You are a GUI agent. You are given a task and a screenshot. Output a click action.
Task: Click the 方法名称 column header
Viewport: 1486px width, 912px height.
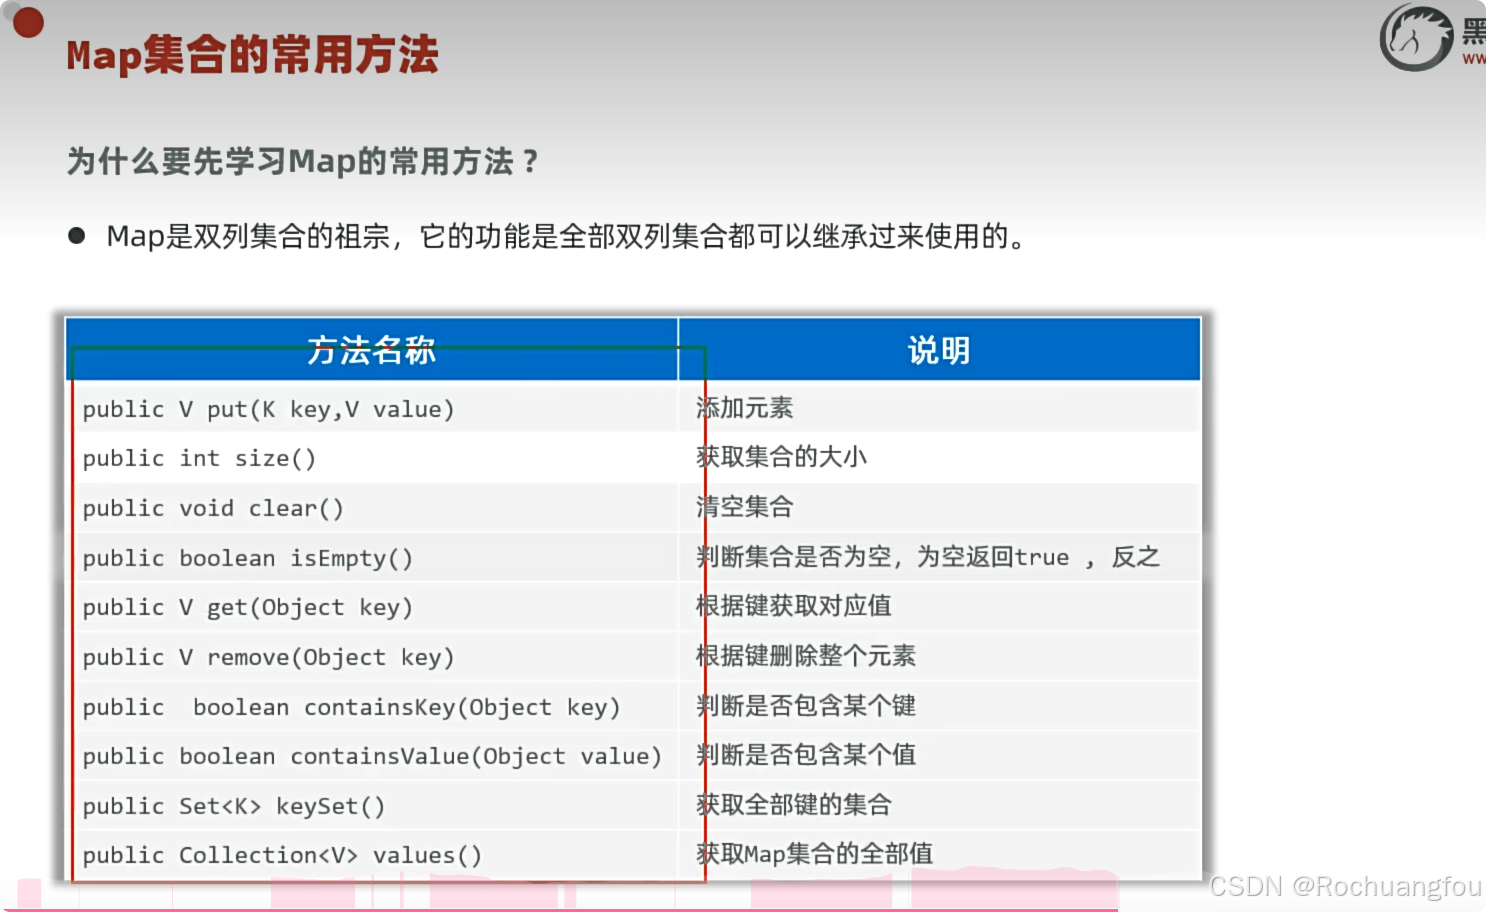point(371,350)
